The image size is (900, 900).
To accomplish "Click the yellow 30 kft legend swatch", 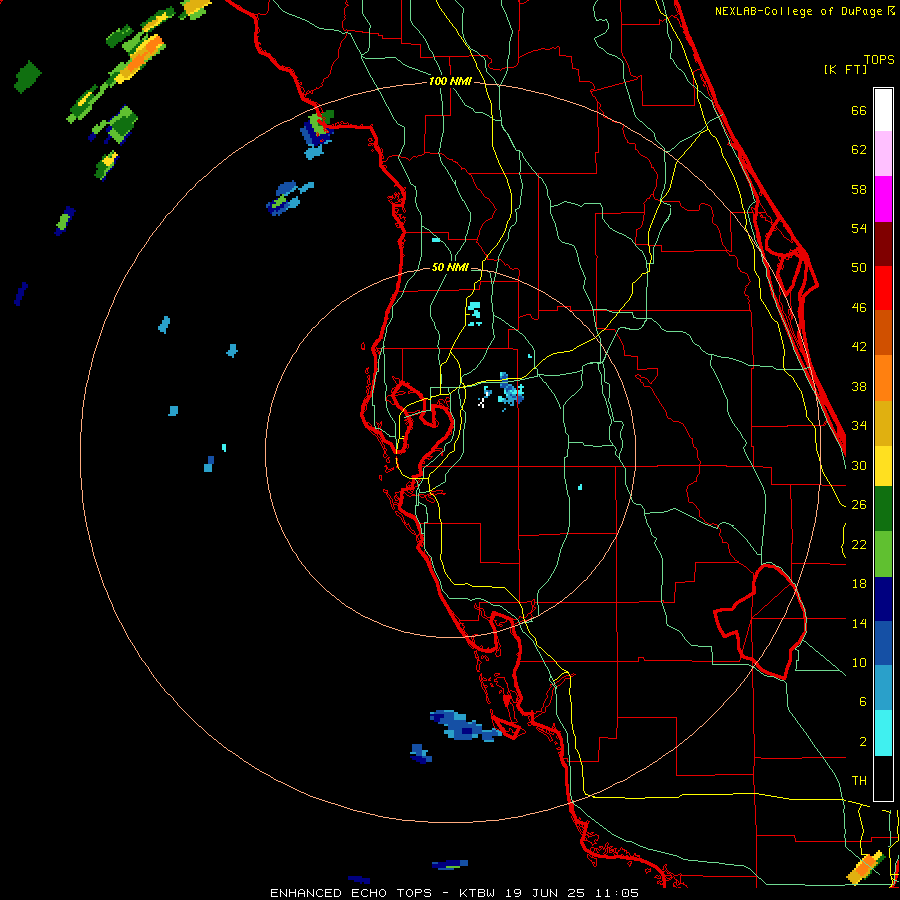I will click(x=883, y=466).
